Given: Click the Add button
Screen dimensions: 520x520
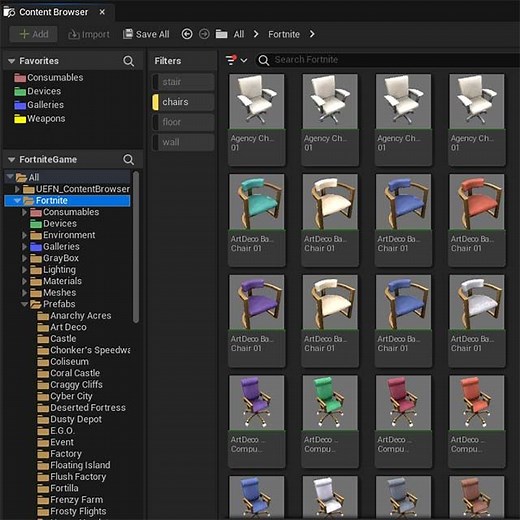Looking at the screenshot, I should [33, 34].
